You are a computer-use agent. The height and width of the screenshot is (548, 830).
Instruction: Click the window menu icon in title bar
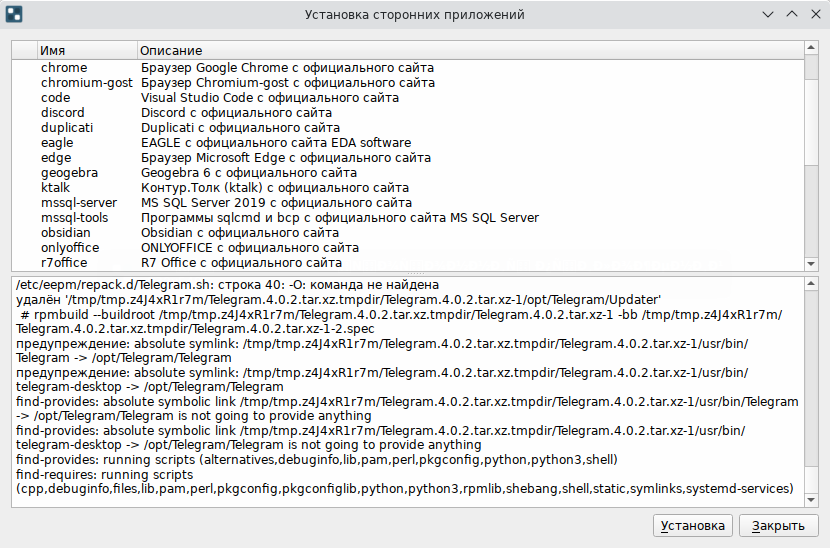[x=15, y=15]
